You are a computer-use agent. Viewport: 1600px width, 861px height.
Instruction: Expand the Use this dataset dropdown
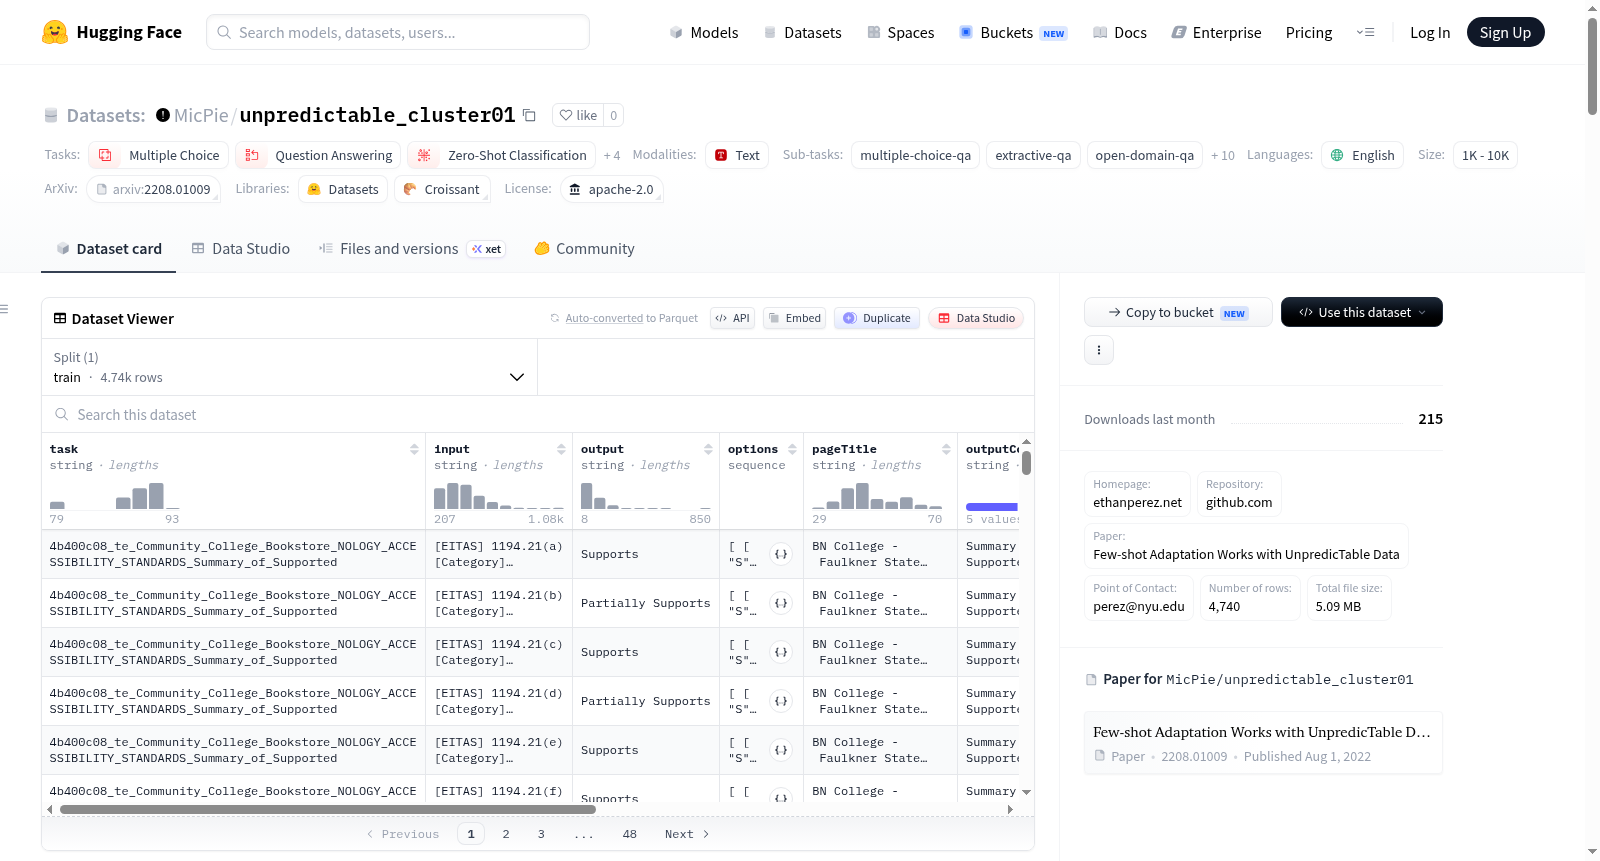[x=1362, y=312]
